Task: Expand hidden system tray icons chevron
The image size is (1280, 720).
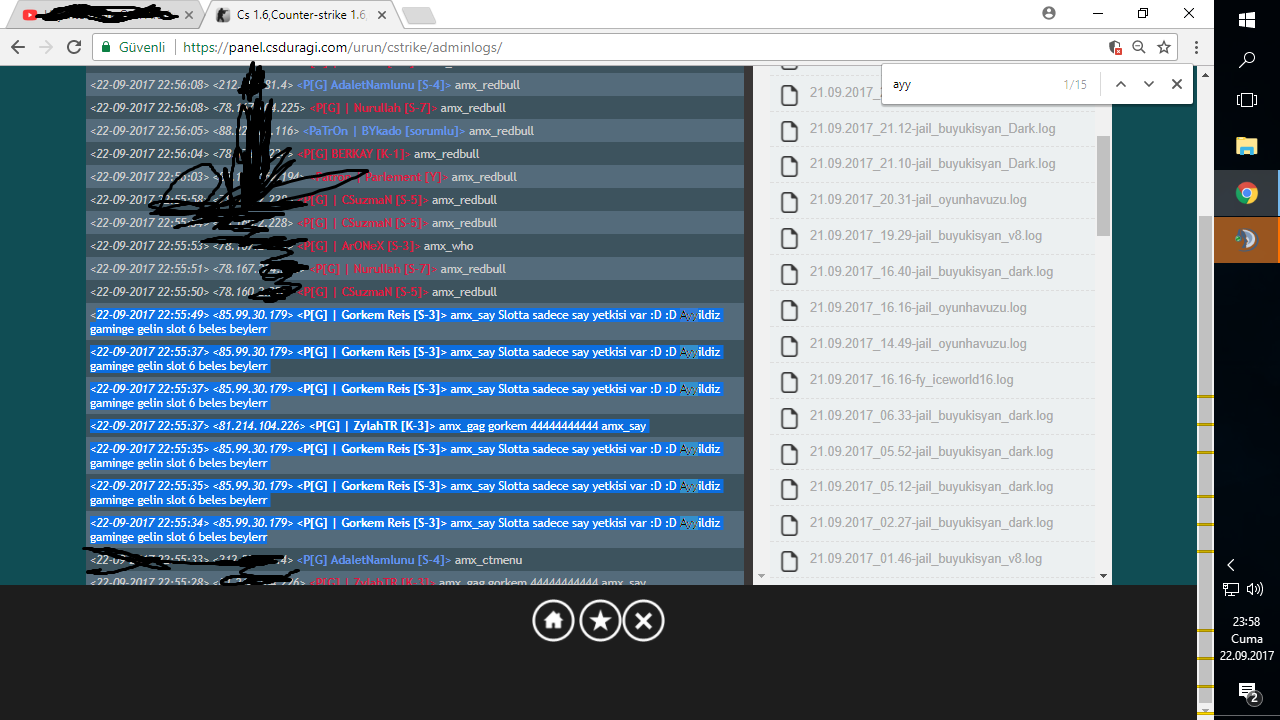Action: [x=1231, y=565]
